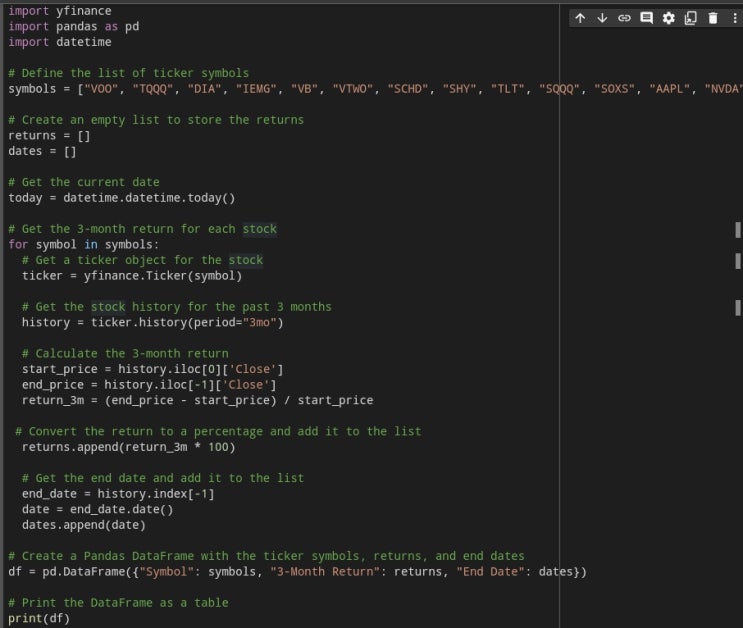Place cursor at the 'print(df)' statement

pos(38,618)
